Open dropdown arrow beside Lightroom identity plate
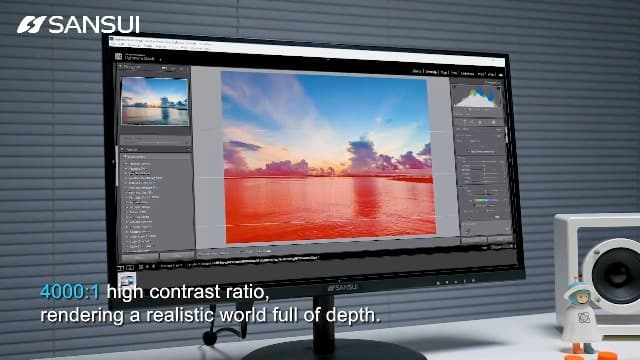Screen dimensions: 640x360 (x=160, y=60)
